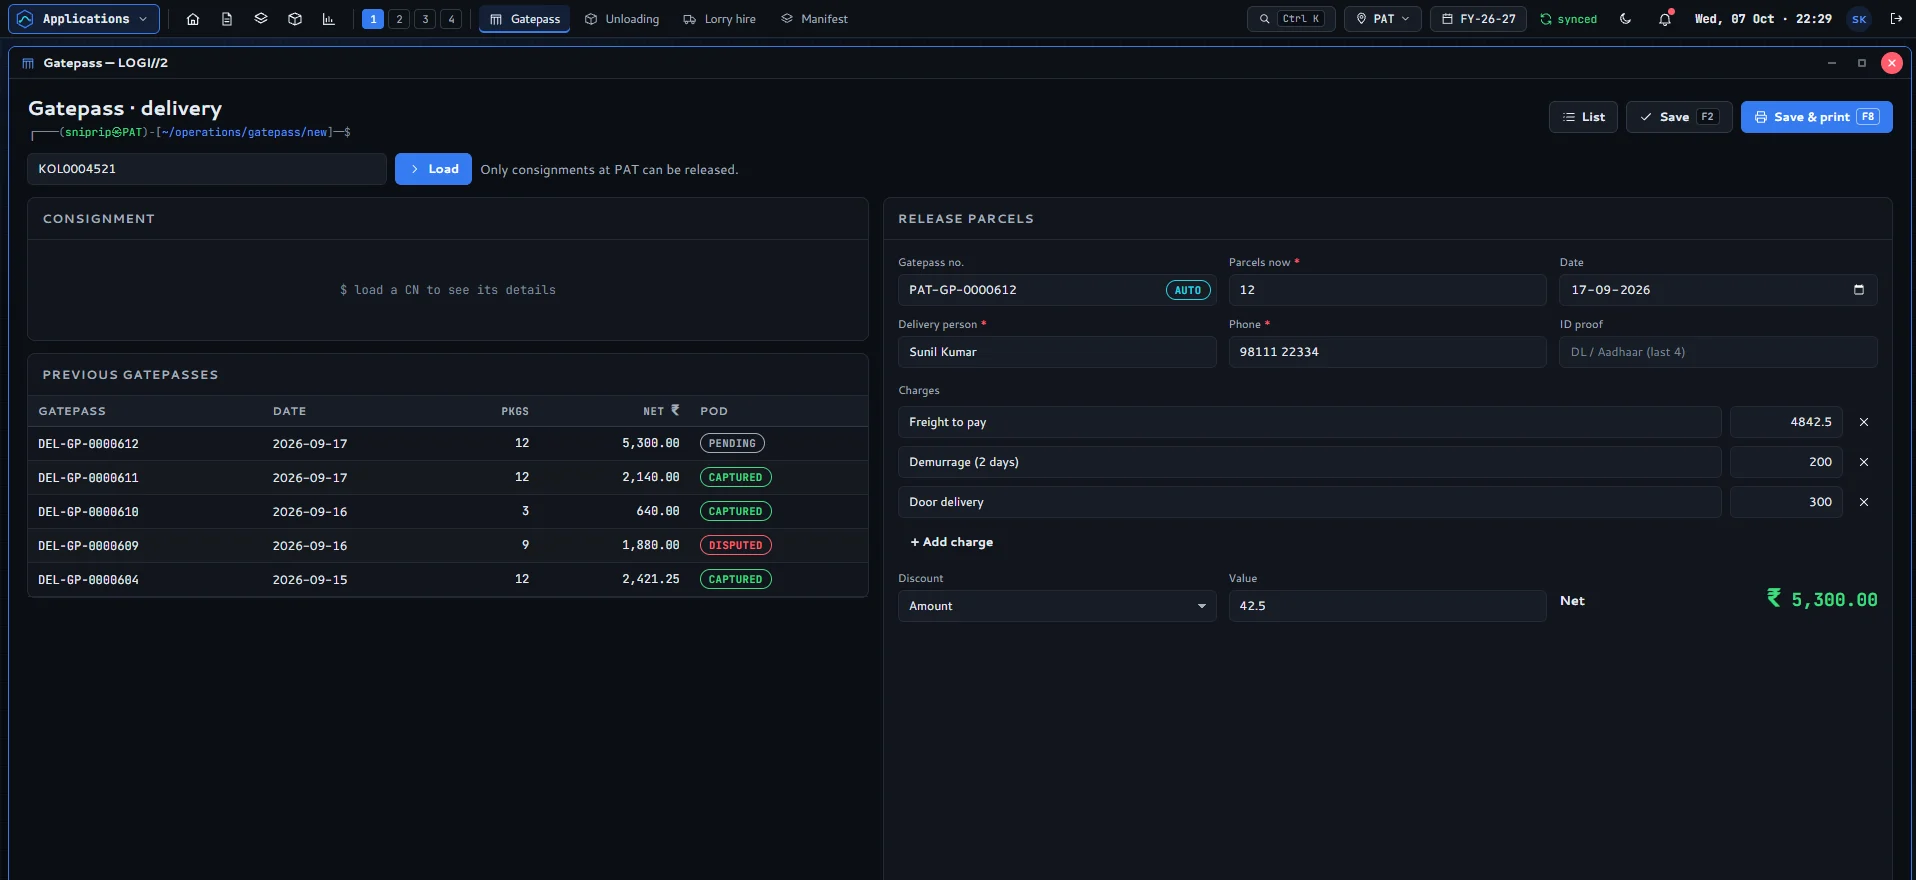This screenshot has width=1916, height=880.
Task: Click the synced status indicator
Action: tap(1568, 19)
